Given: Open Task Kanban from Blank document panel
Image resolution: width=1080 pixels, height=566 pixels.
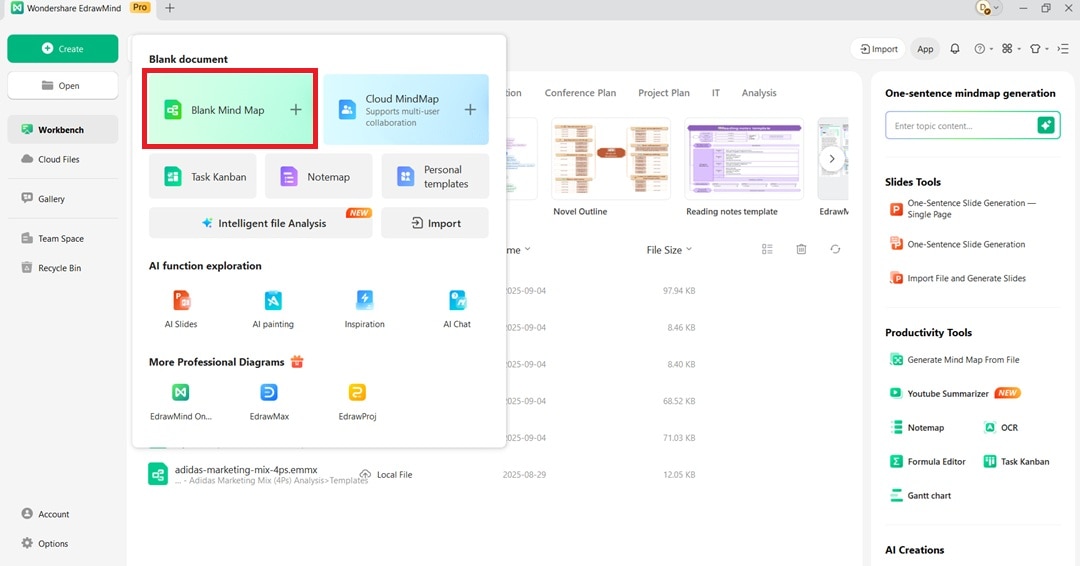Looking at the screenshot, I should (x=202, y=176).
